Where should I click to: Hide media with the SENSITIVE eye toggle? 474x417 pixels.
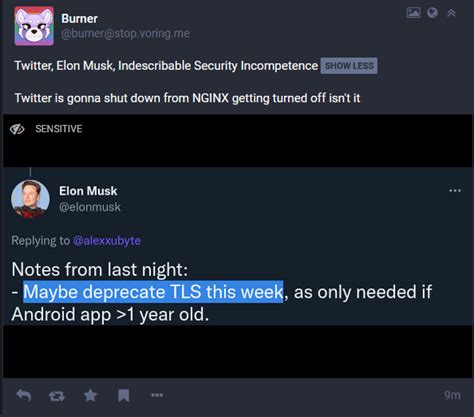[46, 129]
